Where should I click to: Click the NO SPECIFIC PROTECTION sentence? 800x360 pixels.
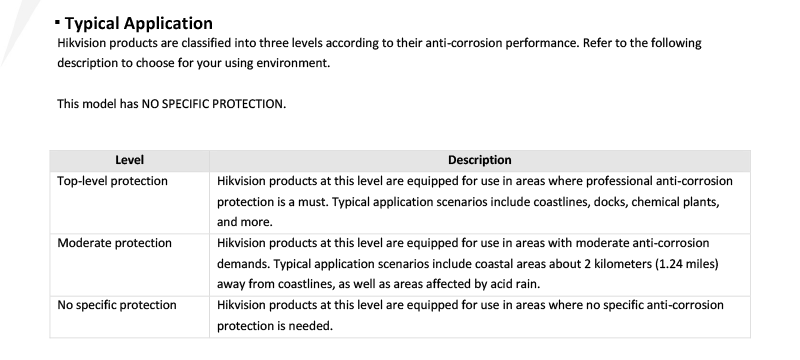tap(171, 104)
